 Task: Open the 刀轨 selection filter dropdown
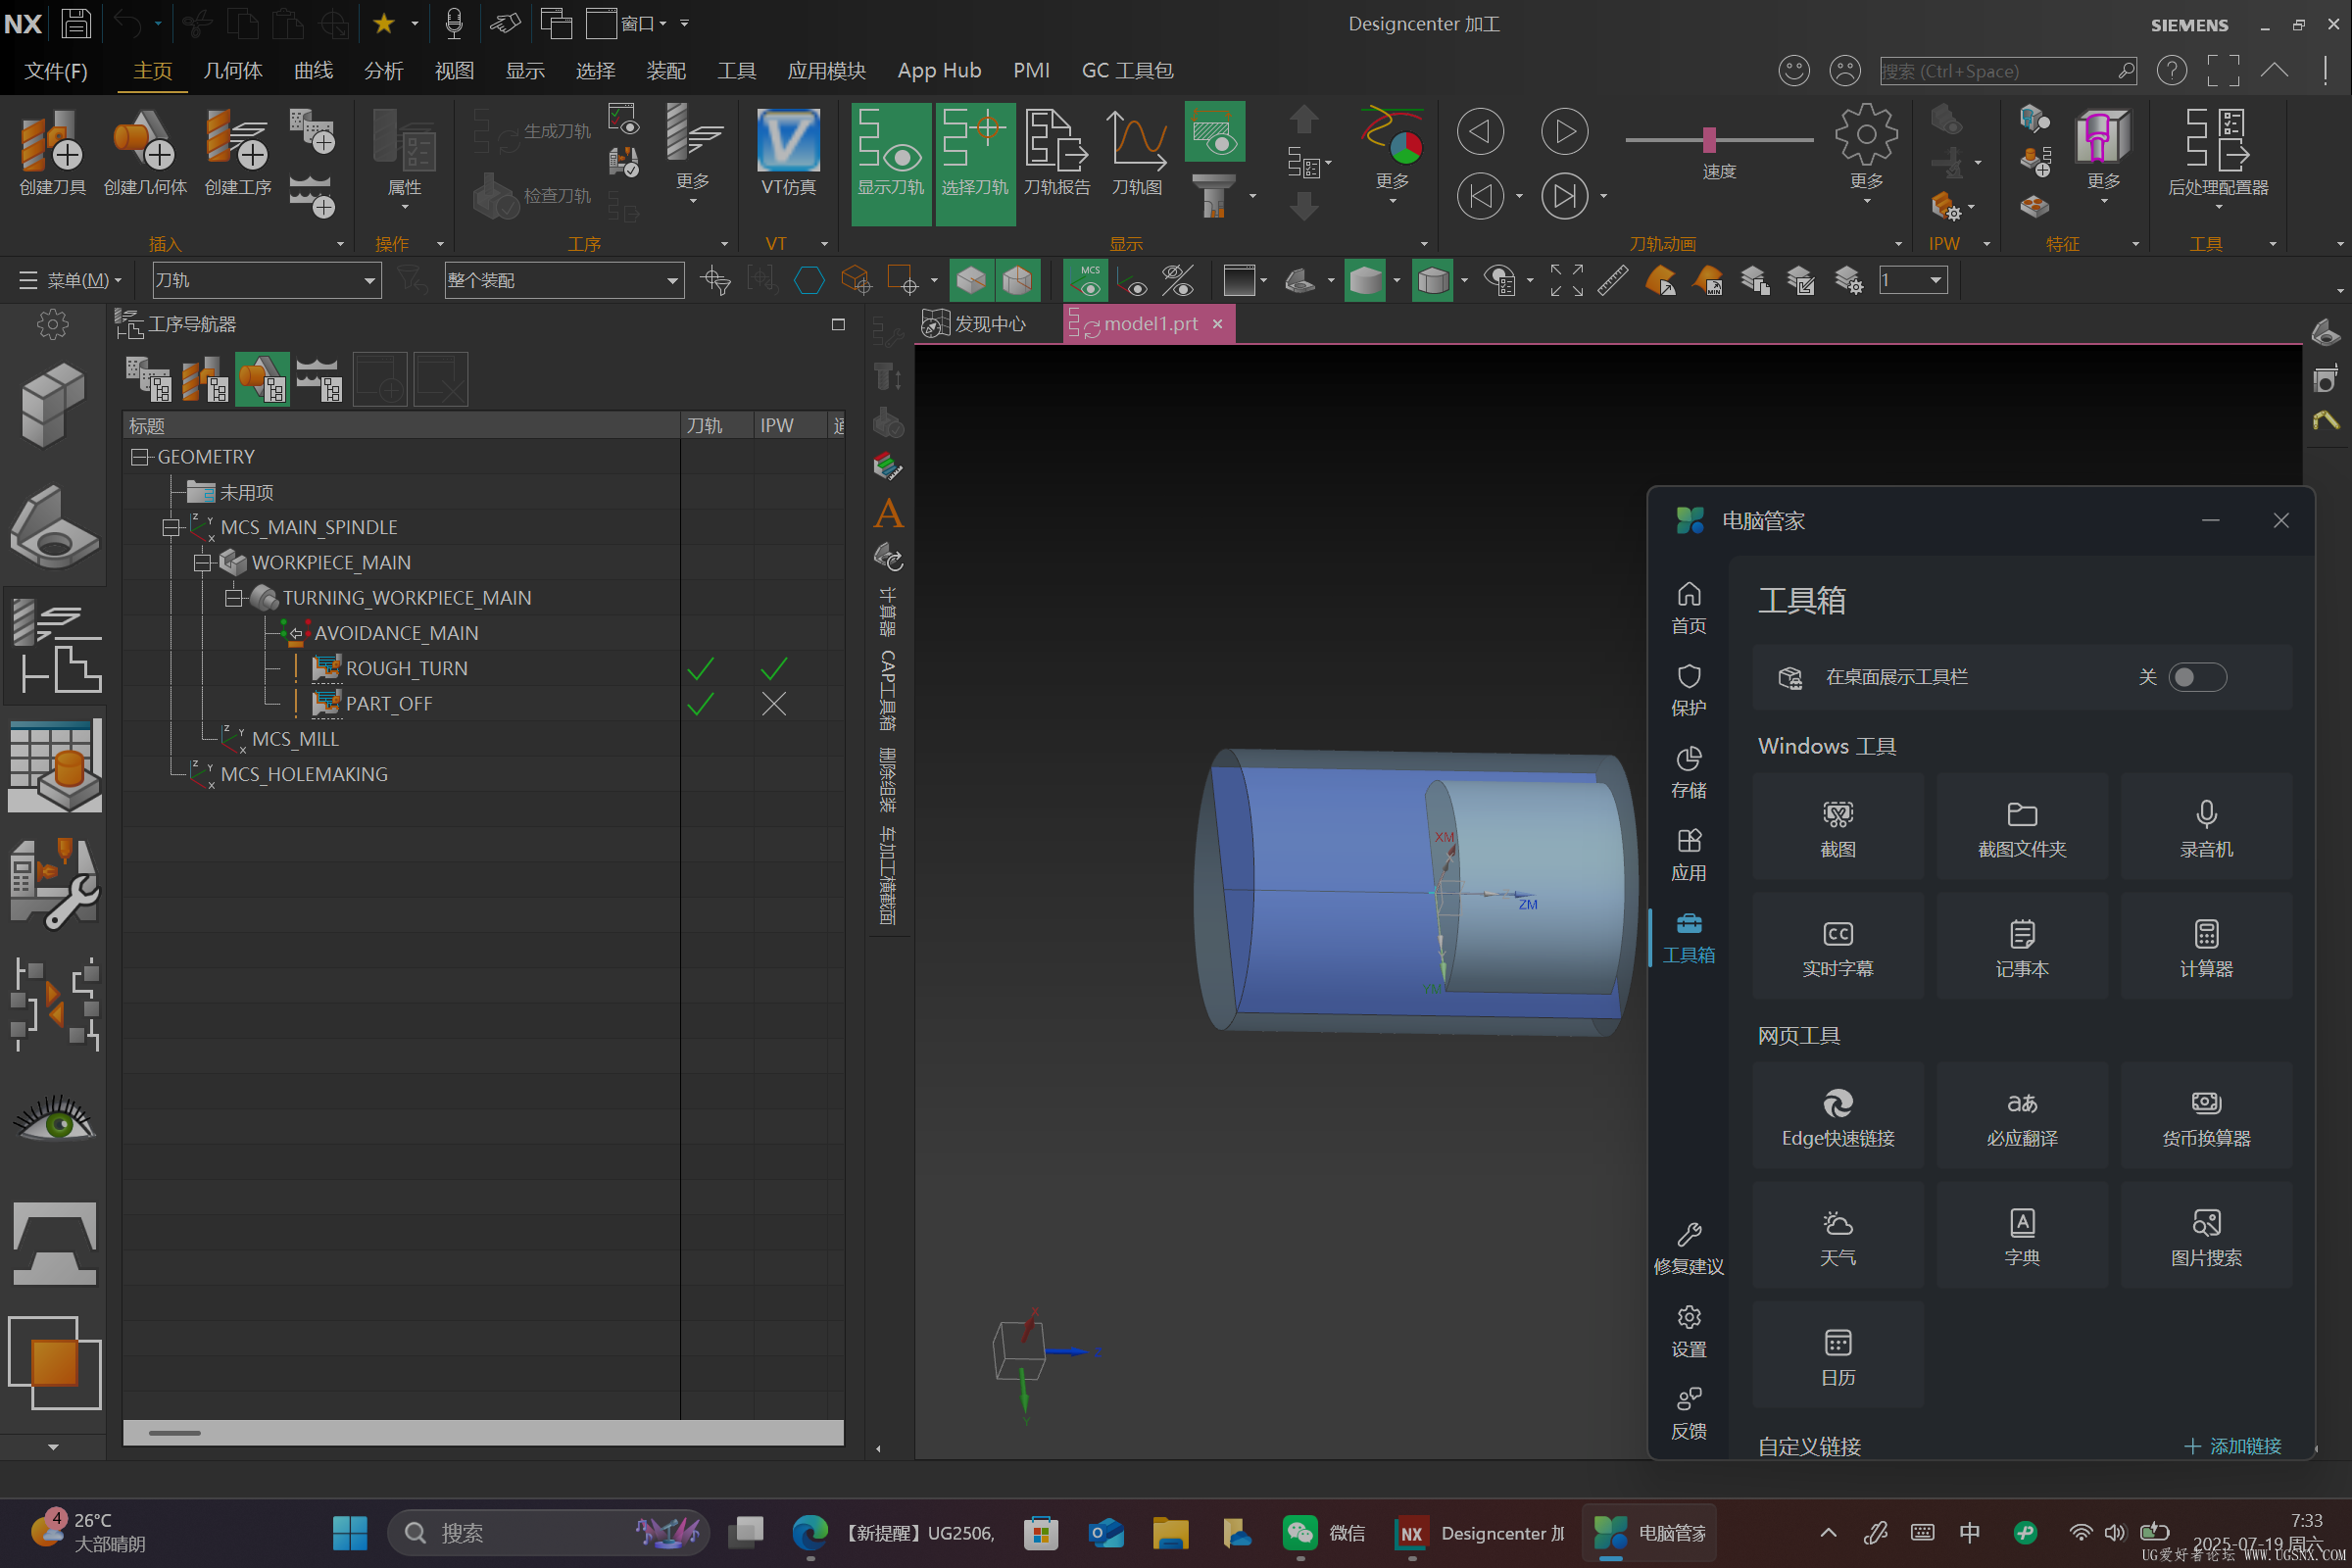pyautogui.click(x=369, y=281)
